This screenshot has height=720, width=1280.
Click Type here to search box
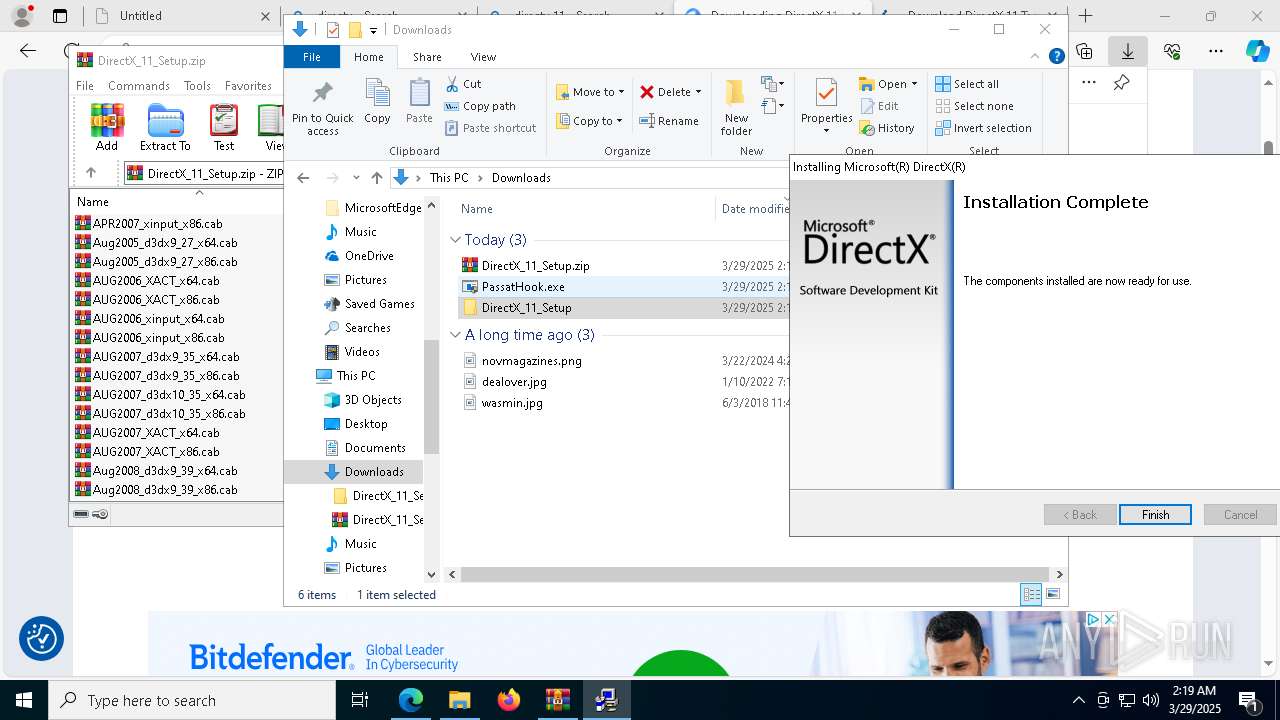pos(192,701)
